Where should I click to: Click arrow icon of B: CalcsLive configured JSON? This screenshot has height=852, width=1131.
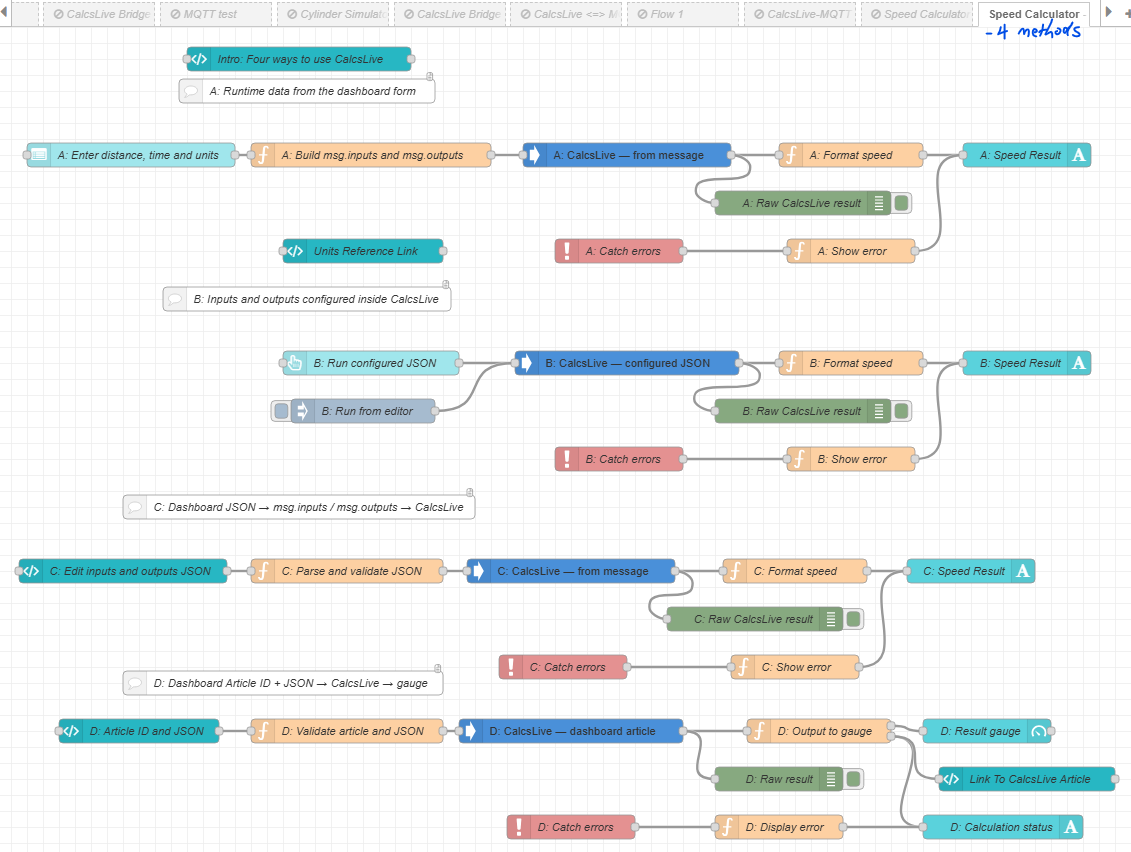point(527,364)
